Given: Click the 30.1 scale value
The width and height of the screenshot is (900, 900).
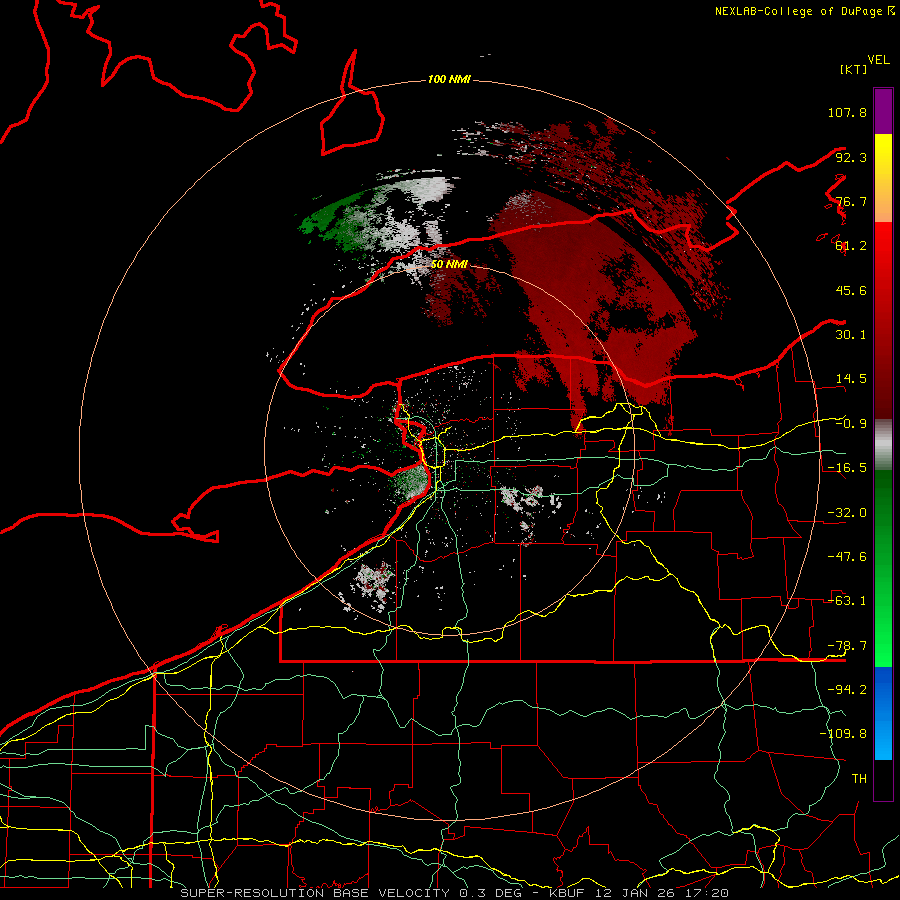Looking at the screenshot, I should (x=851, y=335).
